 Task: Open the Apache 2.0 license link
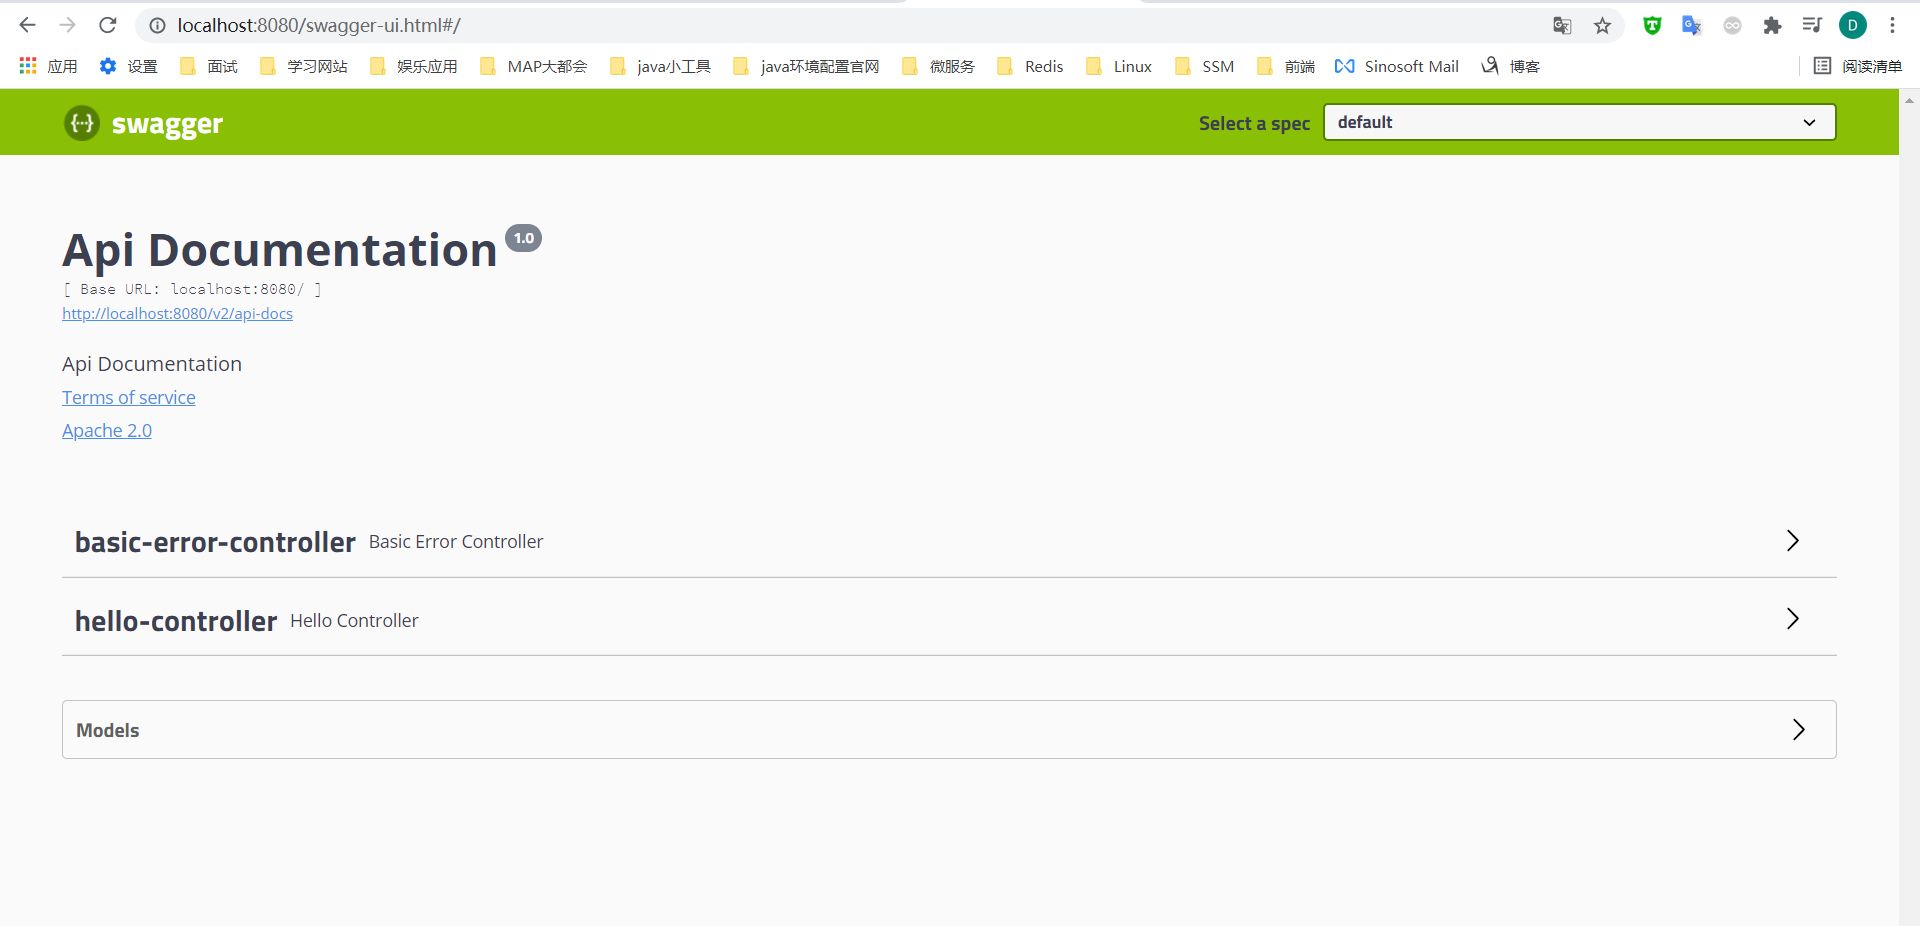point(107,431)
